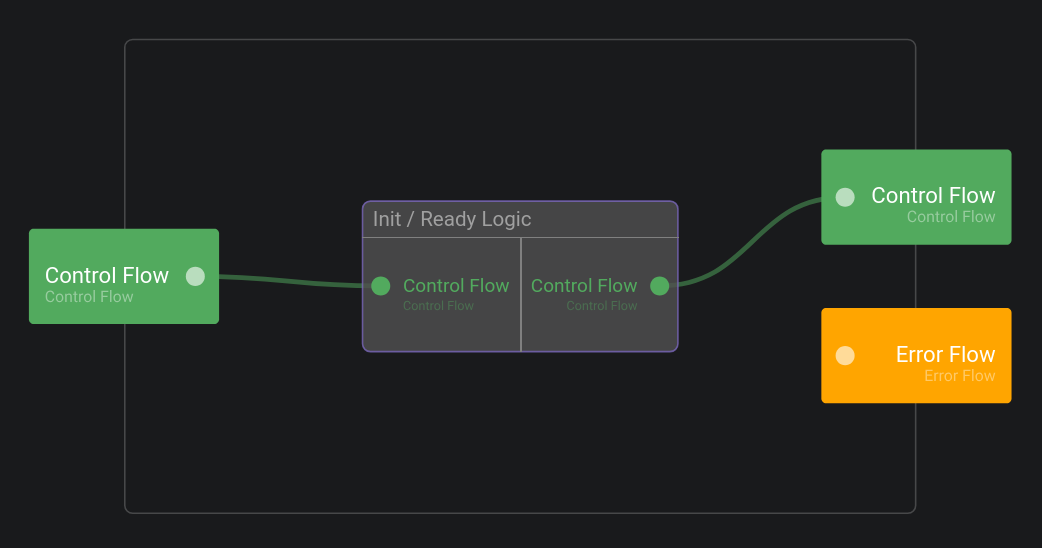Select the right green Control Flow node title

pos(933,195)
